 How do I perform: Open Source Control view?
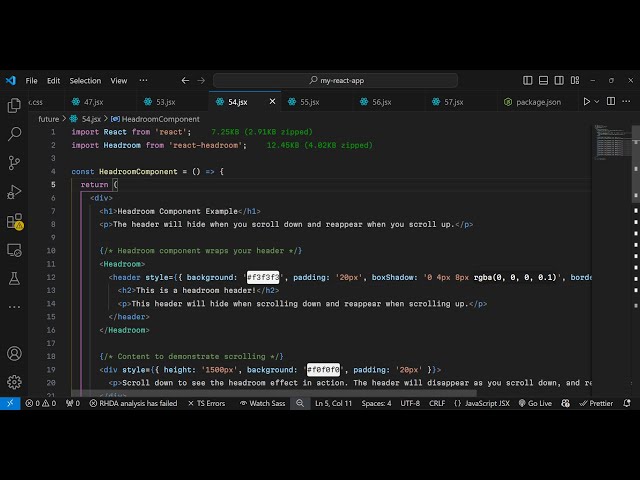pyautogui.click(x=14, y=162)
